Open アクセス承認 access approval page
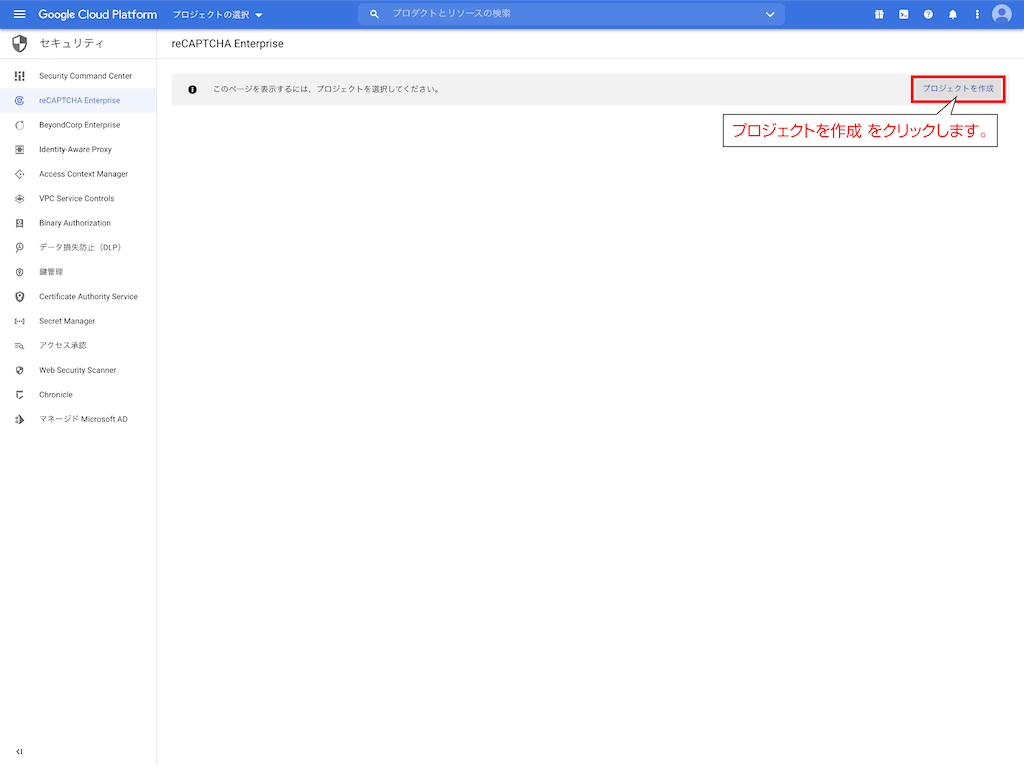 [63, 346]
